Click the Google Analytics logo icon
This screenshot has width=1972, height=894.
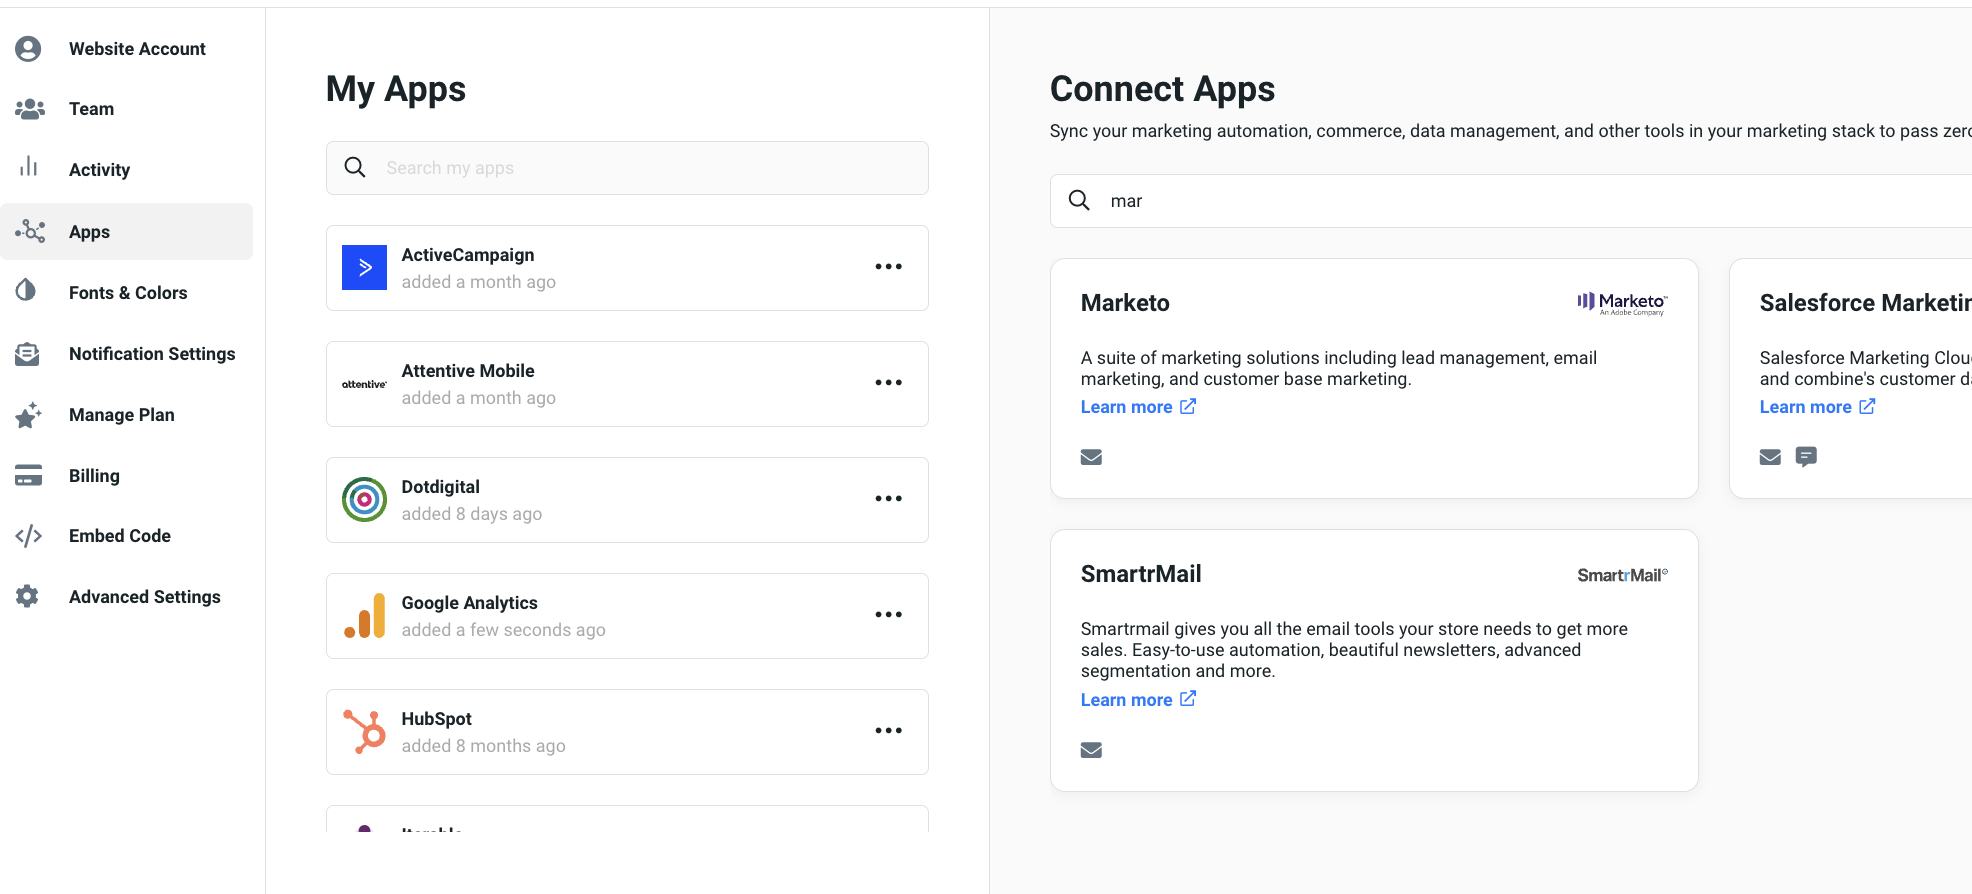coord(364,616)
